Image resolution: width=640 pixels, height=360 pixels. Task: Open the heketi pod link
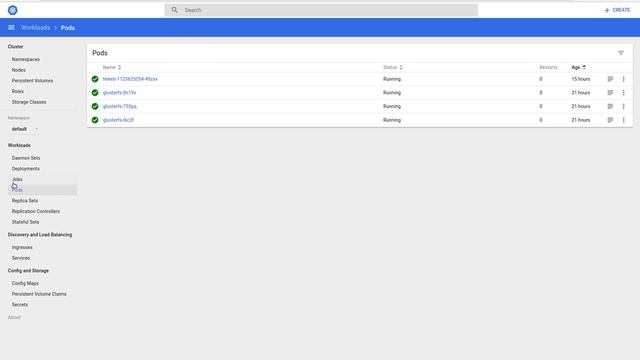(x=130, y=79)
